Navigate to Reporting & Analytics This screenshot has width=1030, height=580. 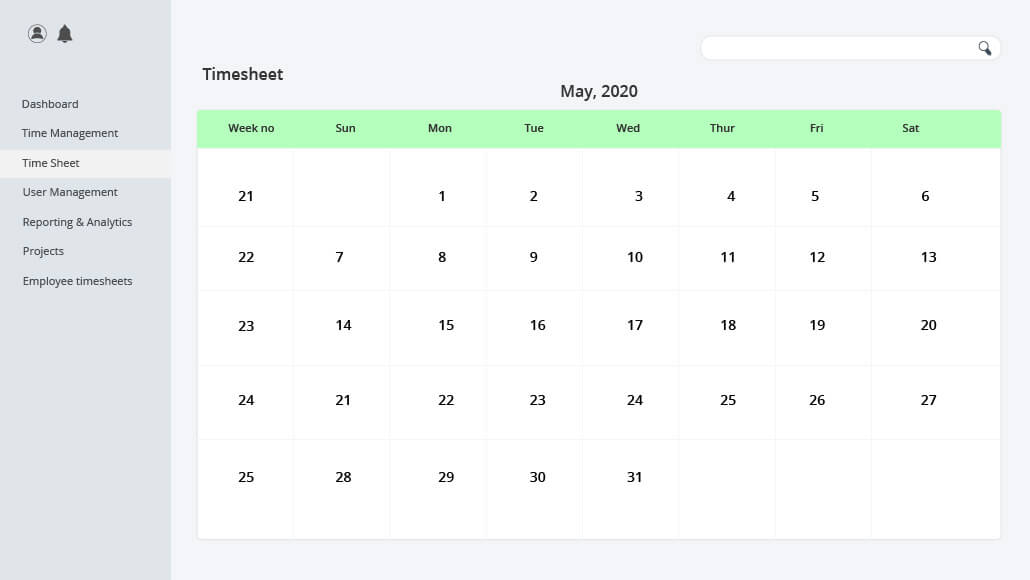[x=77, y=222]
